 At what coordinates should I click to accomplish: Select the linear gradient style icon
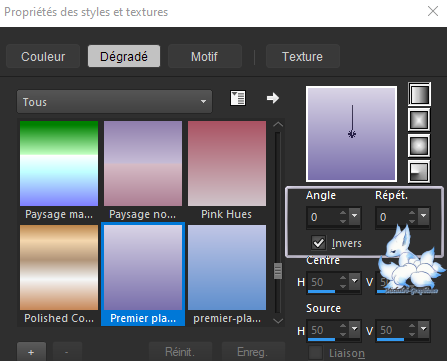point(419,94)
